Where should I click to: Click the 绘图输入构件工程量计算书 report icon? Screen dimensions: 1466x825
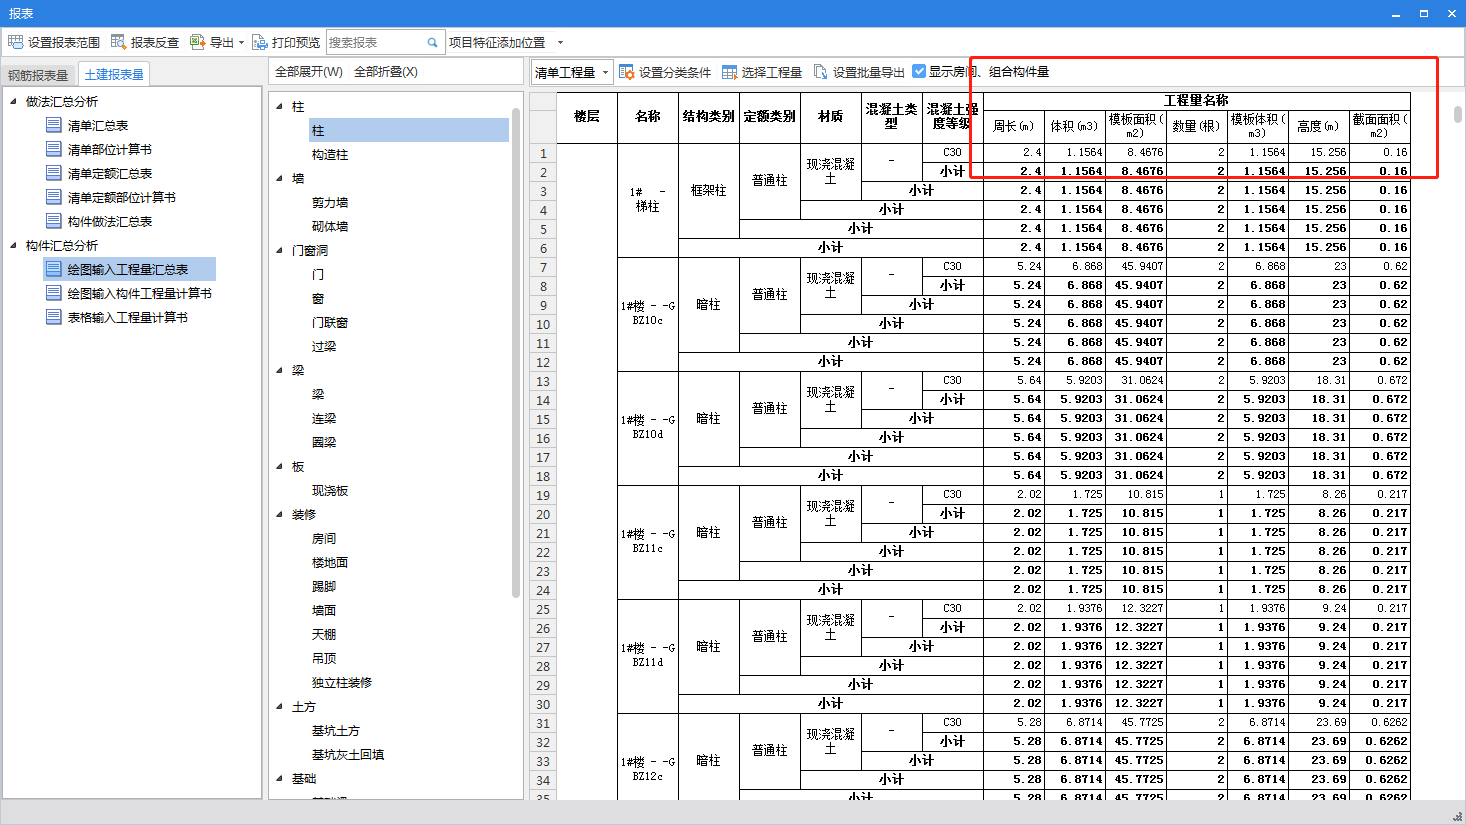(54, 293)
